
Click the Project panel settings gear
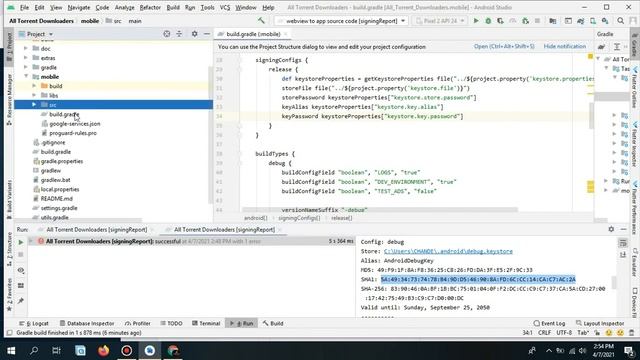tap(194, 34)
